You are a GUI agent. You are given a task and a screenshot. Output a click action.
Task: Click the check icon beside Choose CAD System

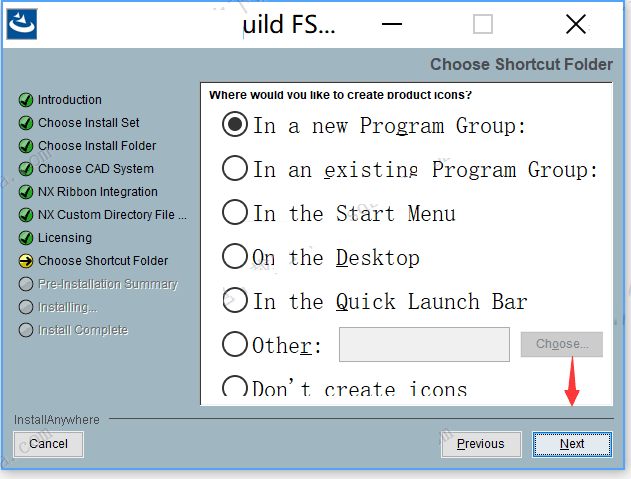[25, 169]
